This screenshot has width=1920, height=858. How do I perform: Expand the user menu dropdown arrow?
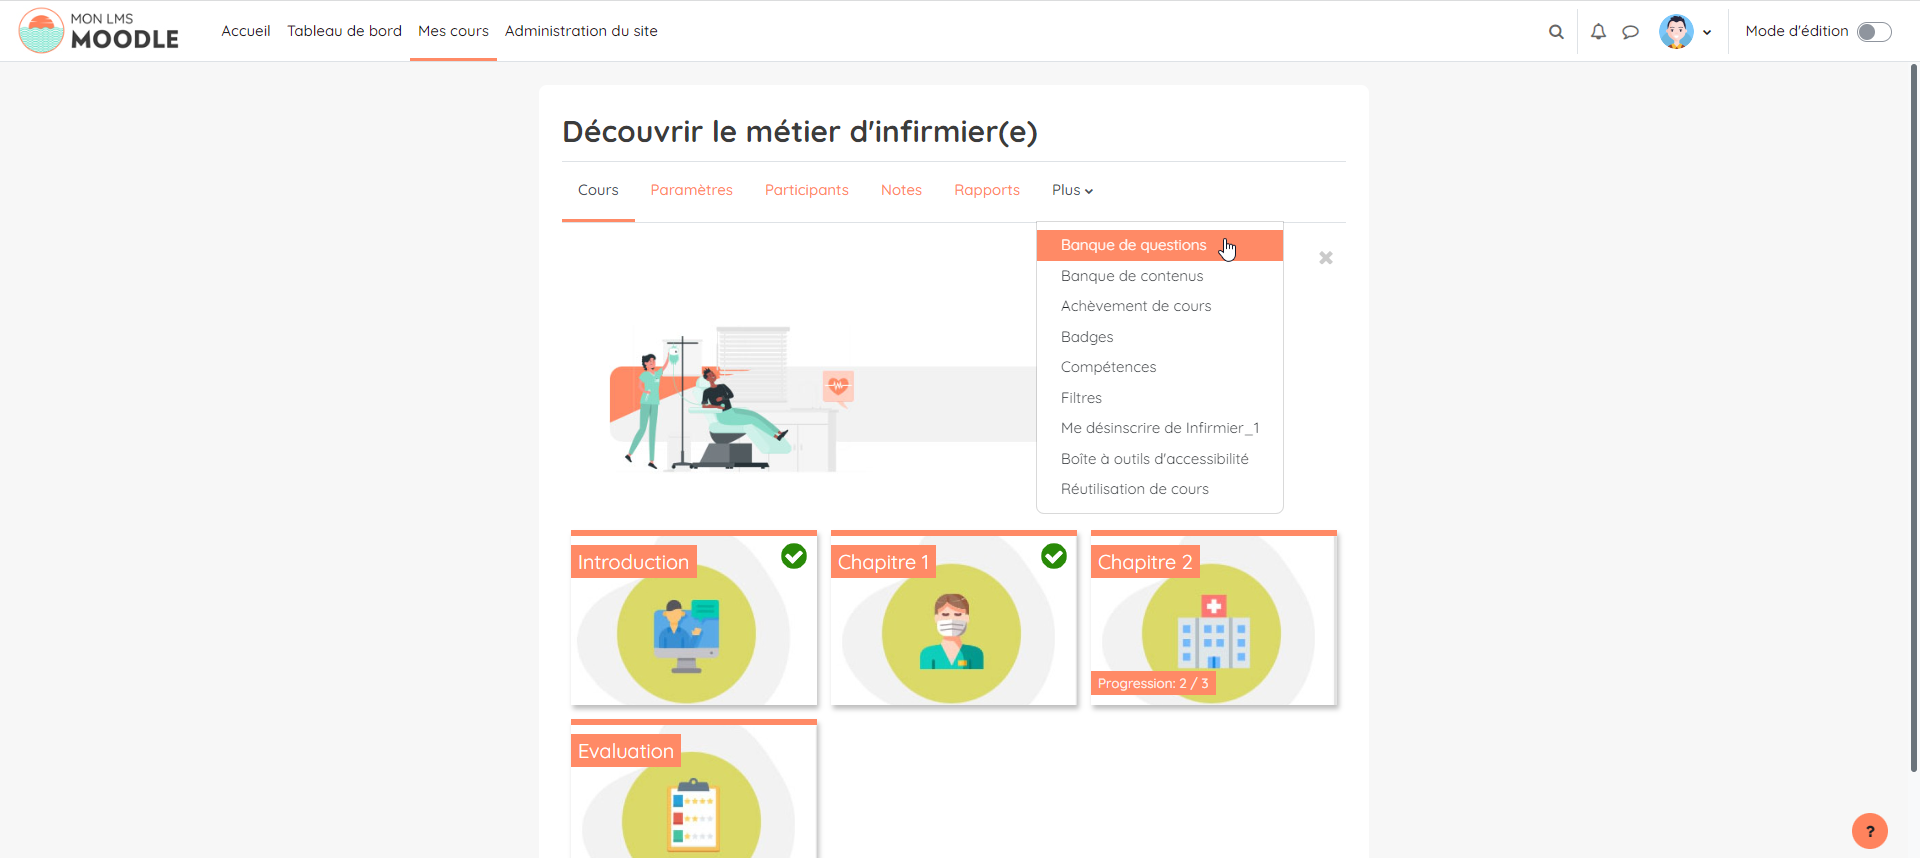(1707, 32)
